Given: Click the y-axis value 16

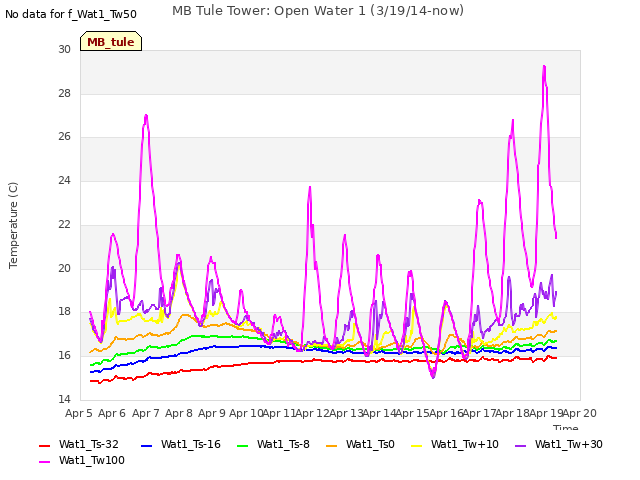Looking at the screenshot, I should pos(64,356).
